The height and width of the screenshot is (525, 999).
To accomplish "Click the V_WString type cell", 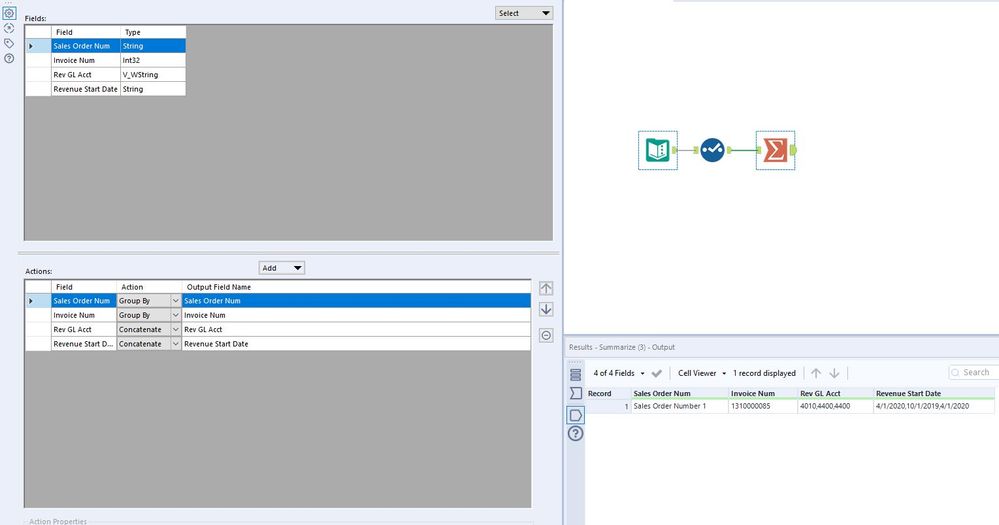I will click(153, 75).
